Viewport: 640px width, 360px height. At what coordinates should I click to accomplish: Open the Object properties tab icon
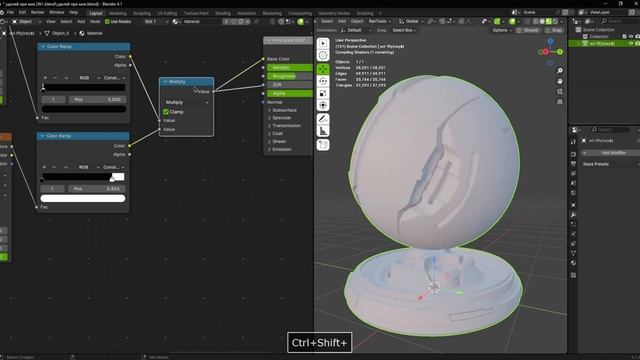[573, 205]
